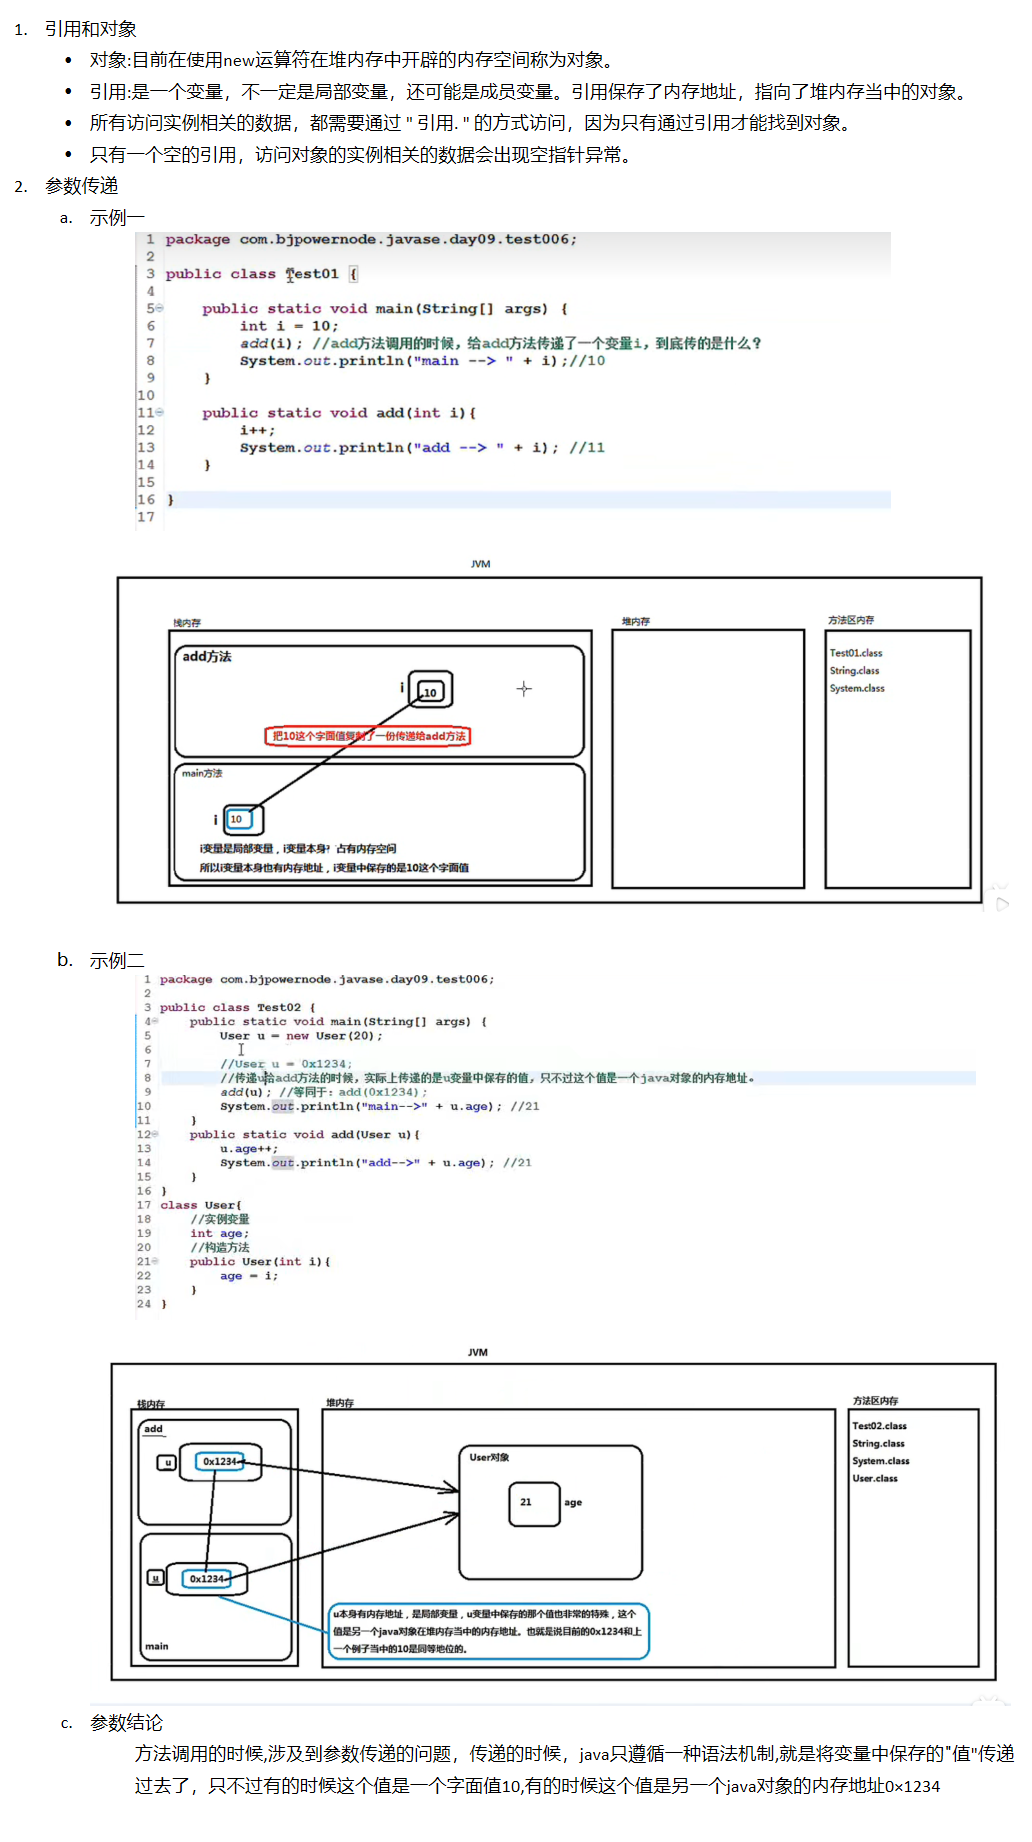This screenshot has height=1842, width=1032.
Task: Click 'add' frame label in second diagram
Action: (153, 1429)
